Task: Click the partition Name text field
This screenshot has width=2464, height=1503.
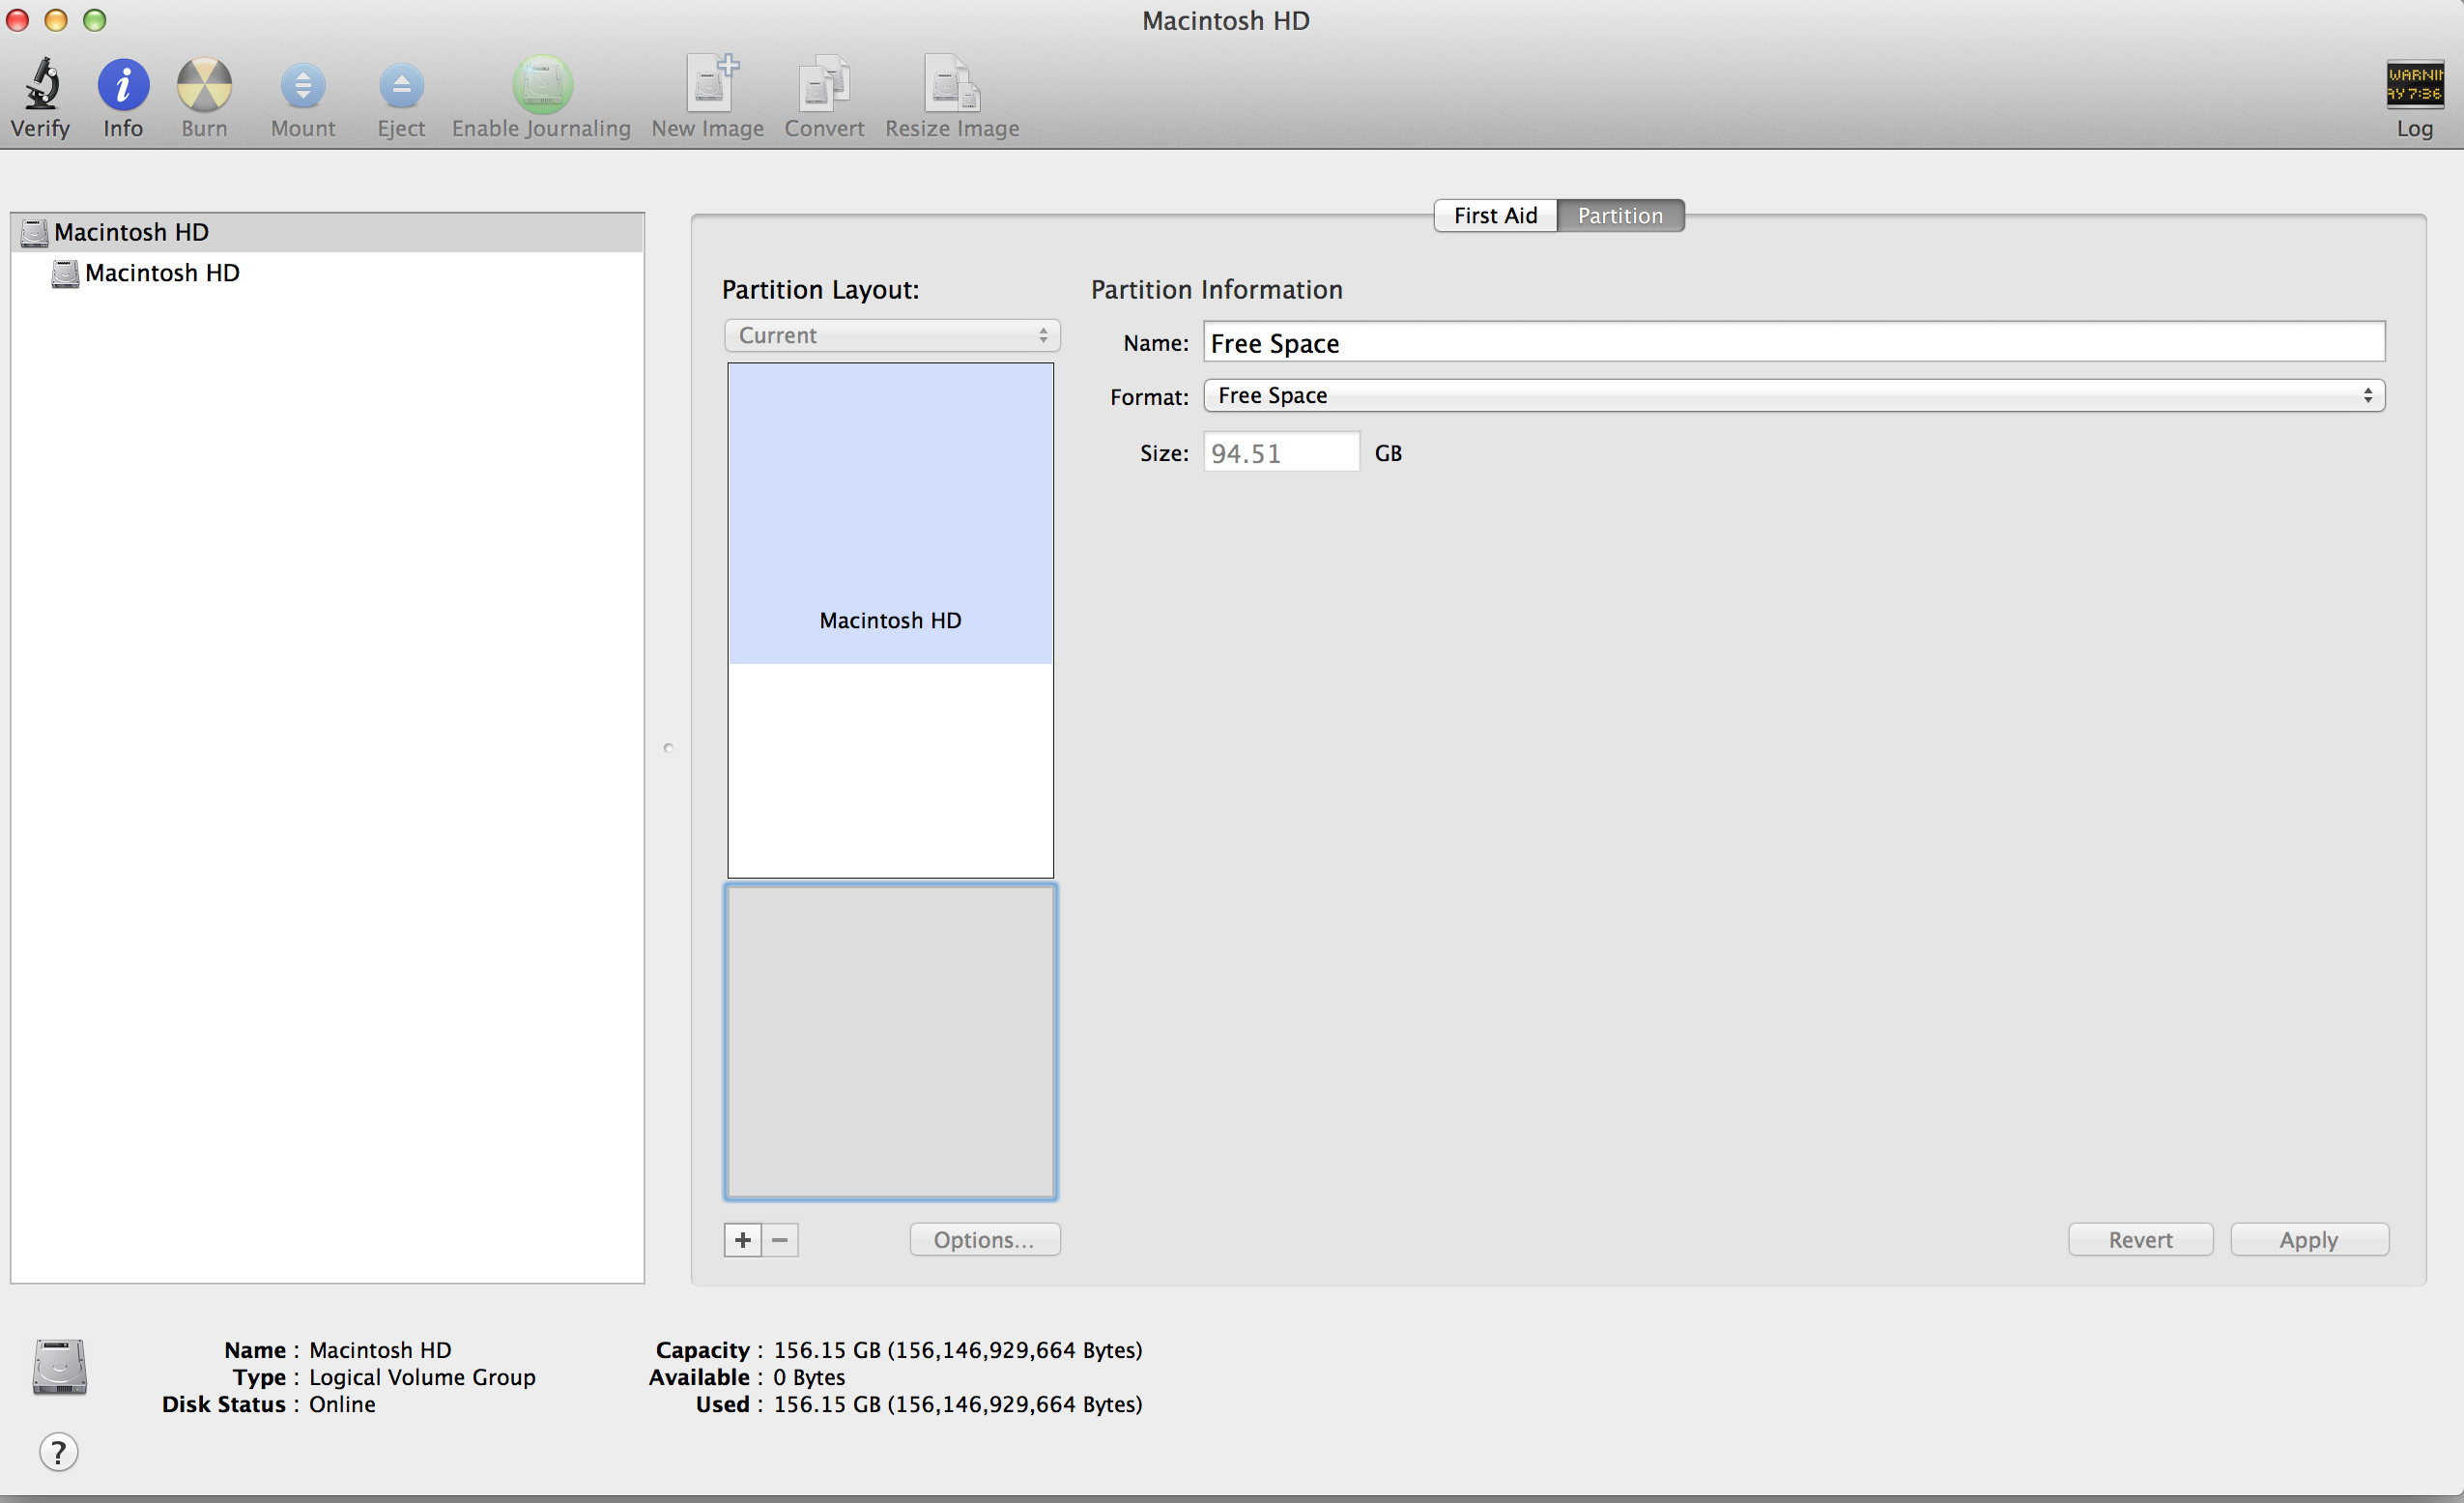Action: pyautogui.click(x=1793, y=343)
